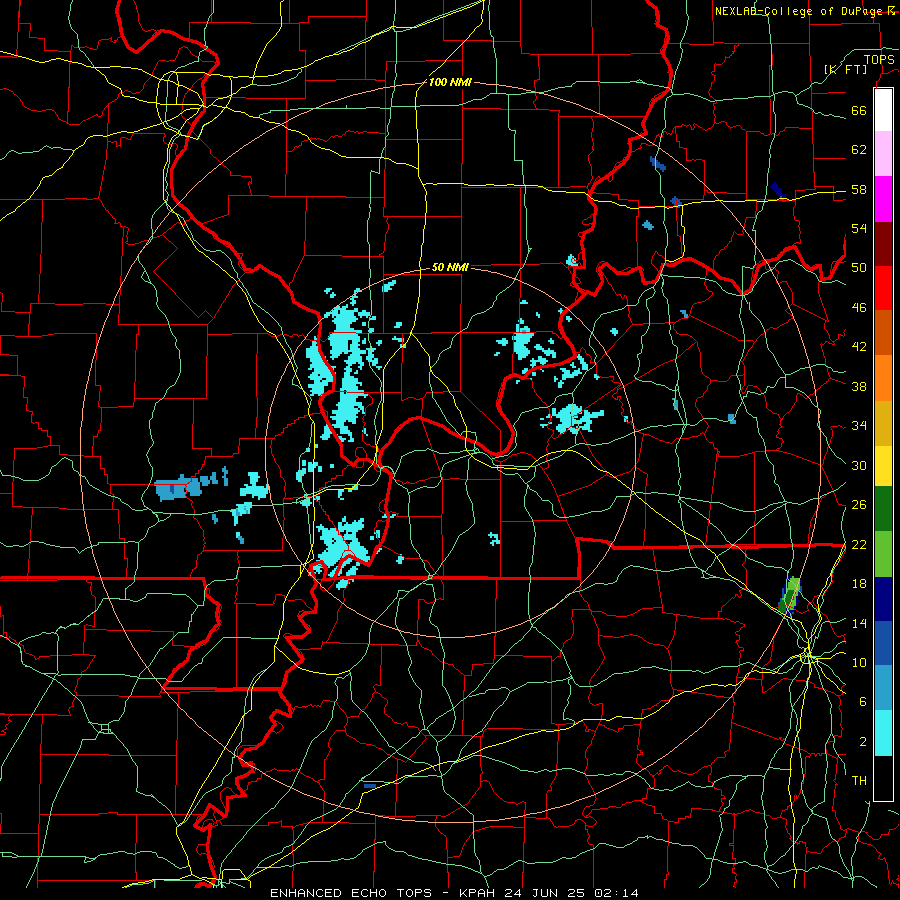This screenshot has height=900, width=900.
Task: Click the "42" legend value
Action: click(x=859, y=347)
